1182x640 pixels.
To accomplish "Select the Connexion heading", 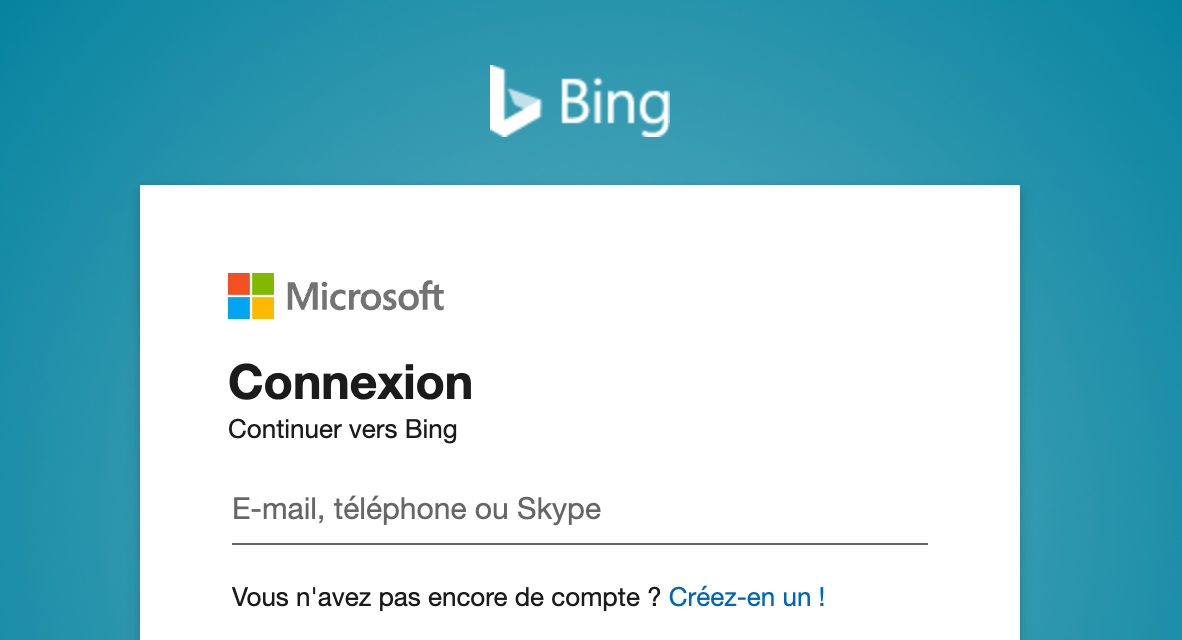I will coord(350,383).
